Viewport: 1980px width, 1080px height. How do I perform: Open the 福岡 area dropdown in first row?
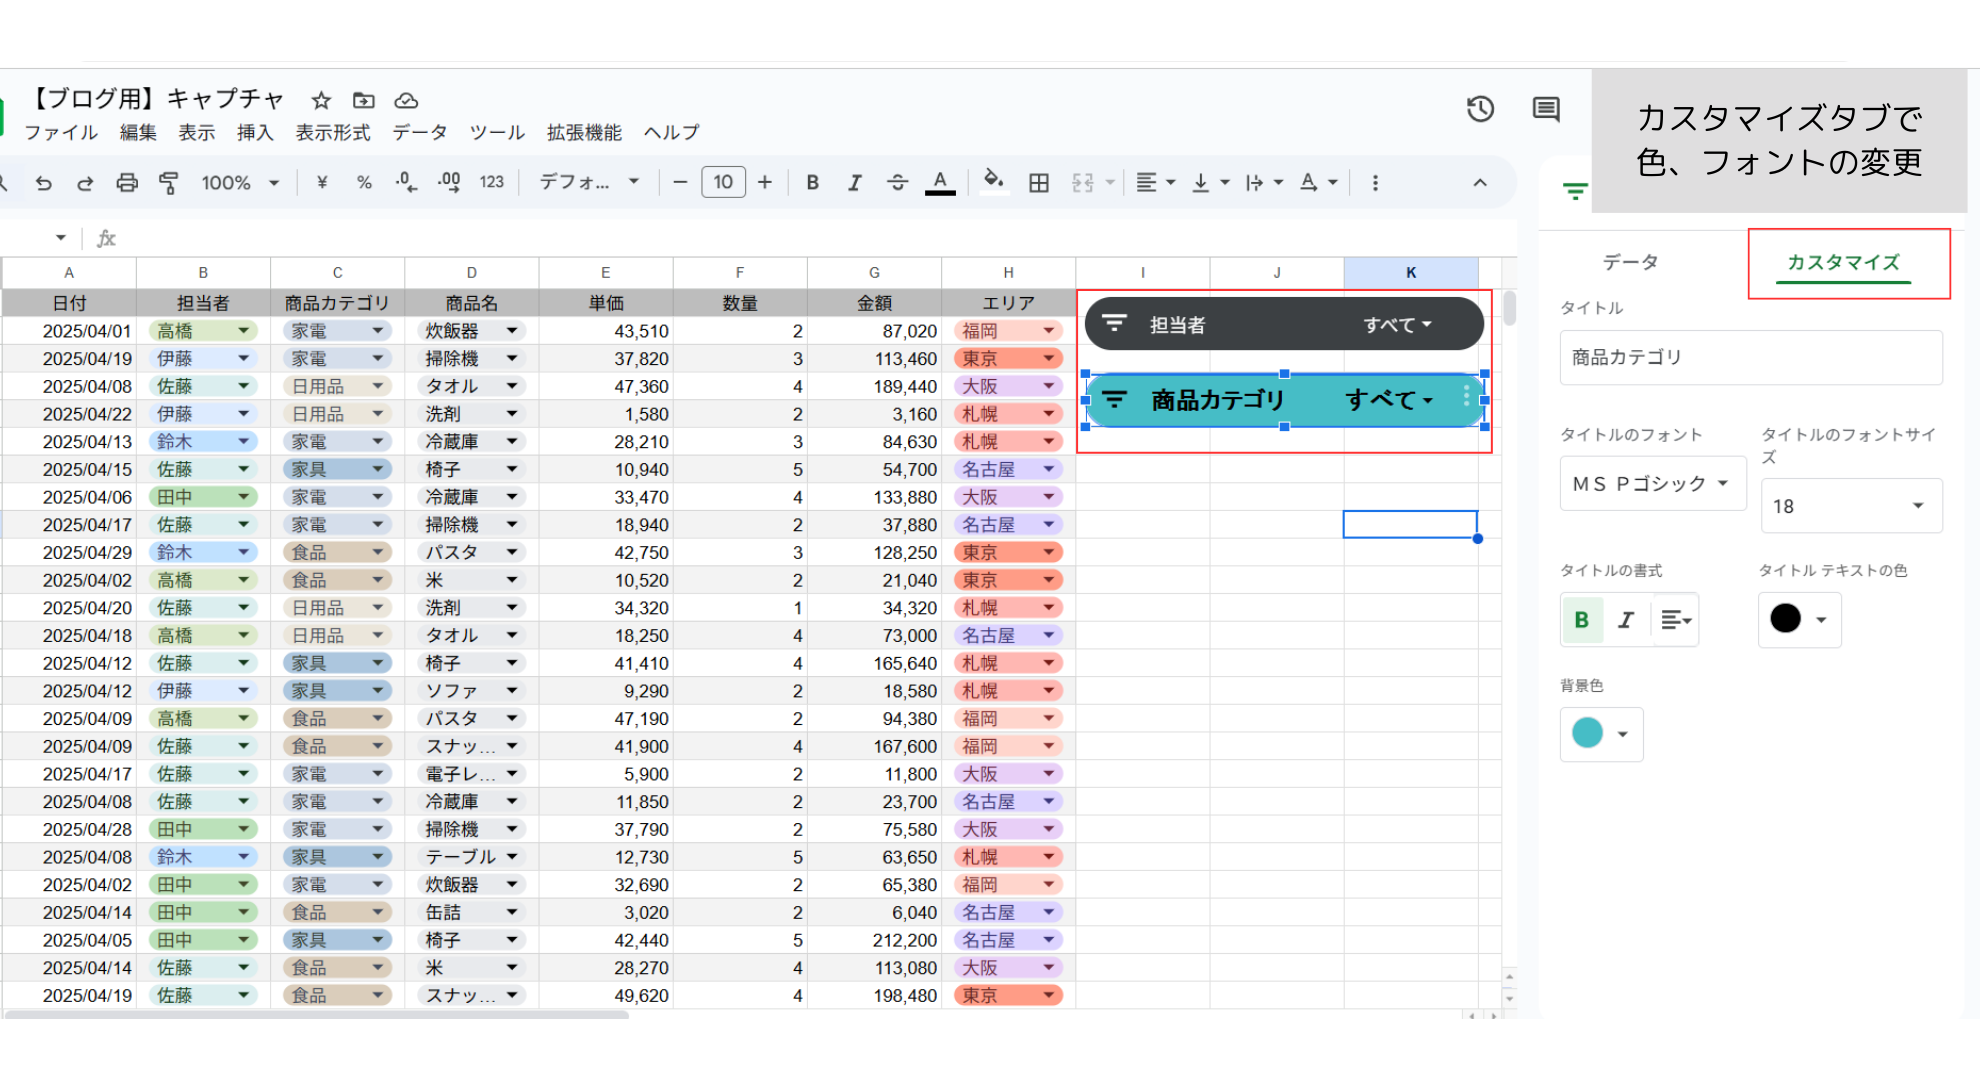(x=1048, y=330)
